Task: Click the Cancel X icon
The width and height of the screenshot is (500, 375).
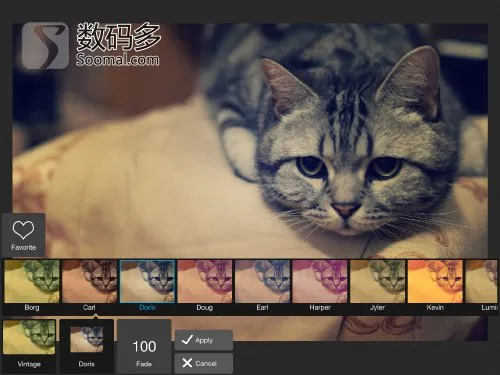Action: point(187,363)
